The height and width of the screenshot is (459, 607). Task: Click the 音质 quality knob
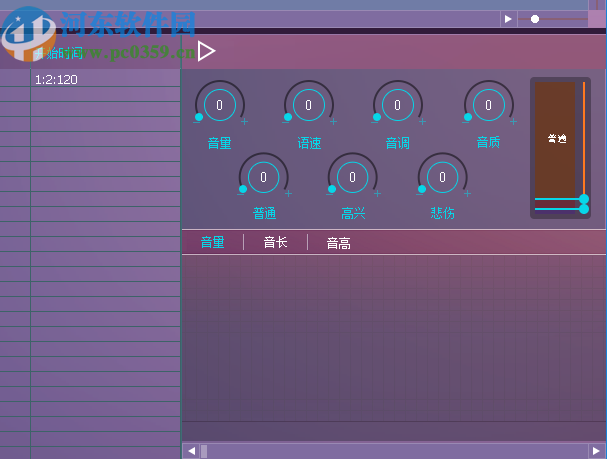[x=489, y=105]
